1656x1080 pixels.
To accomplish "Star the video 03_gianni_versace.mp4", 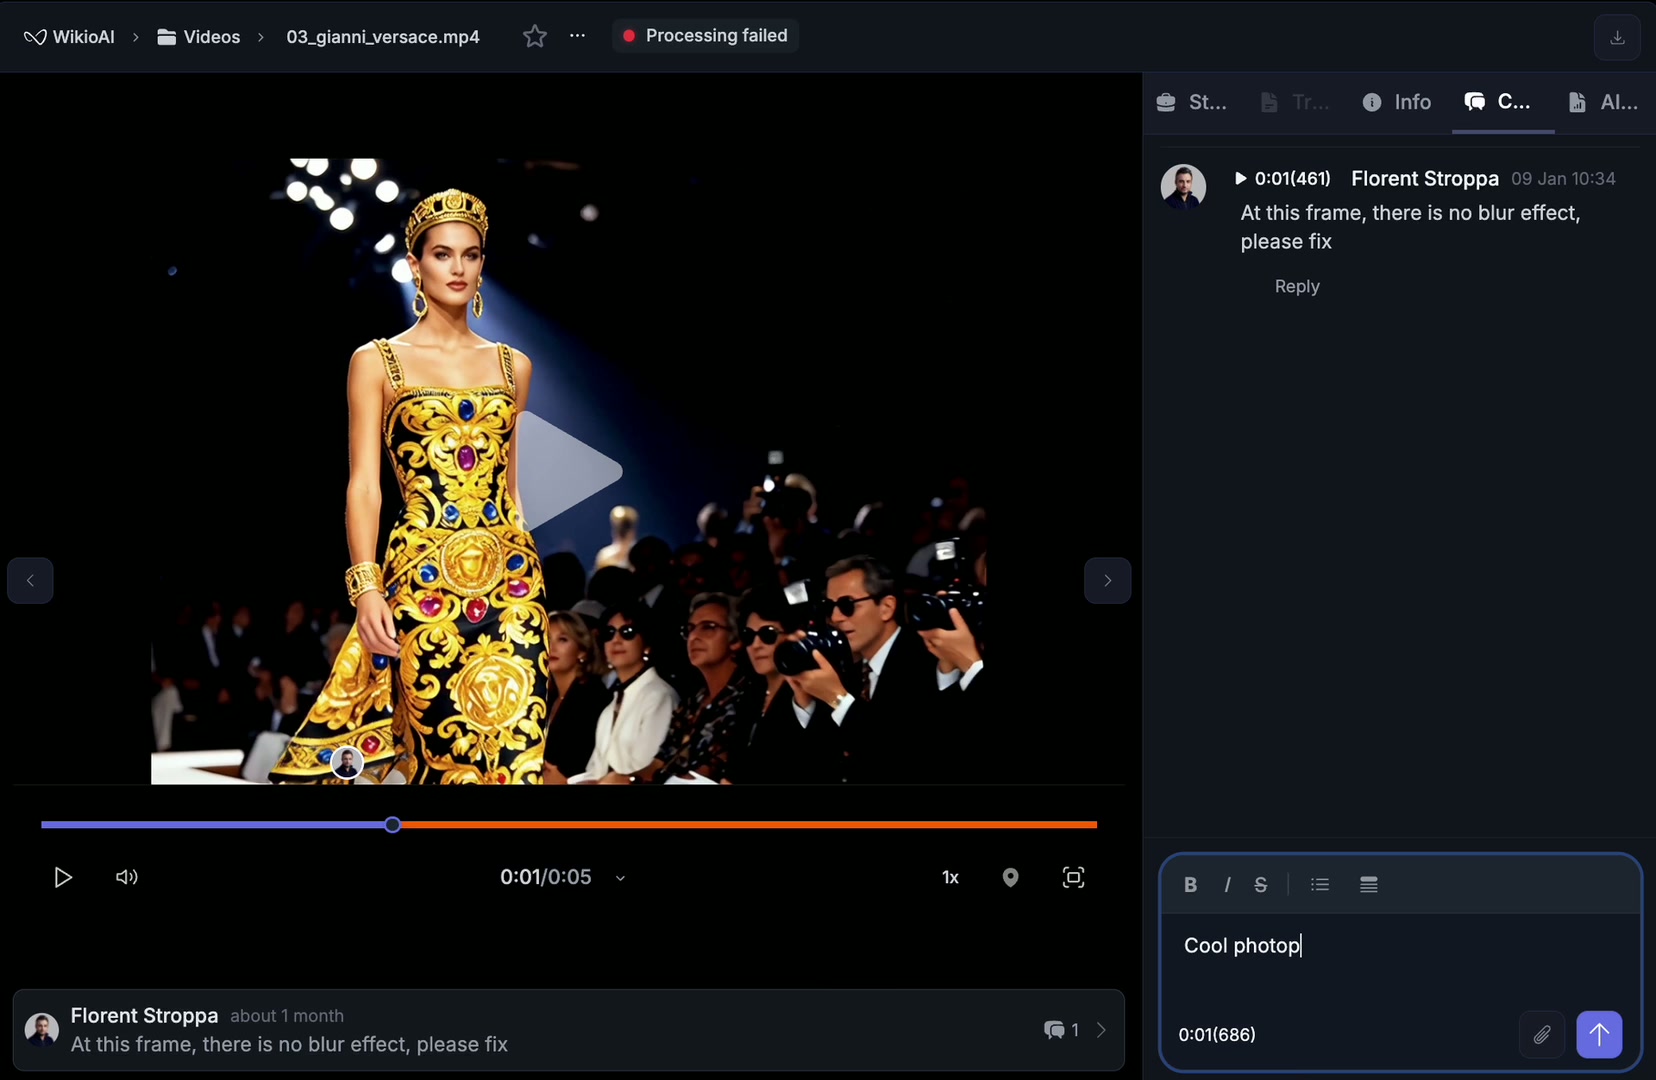I will click(535, 36).
